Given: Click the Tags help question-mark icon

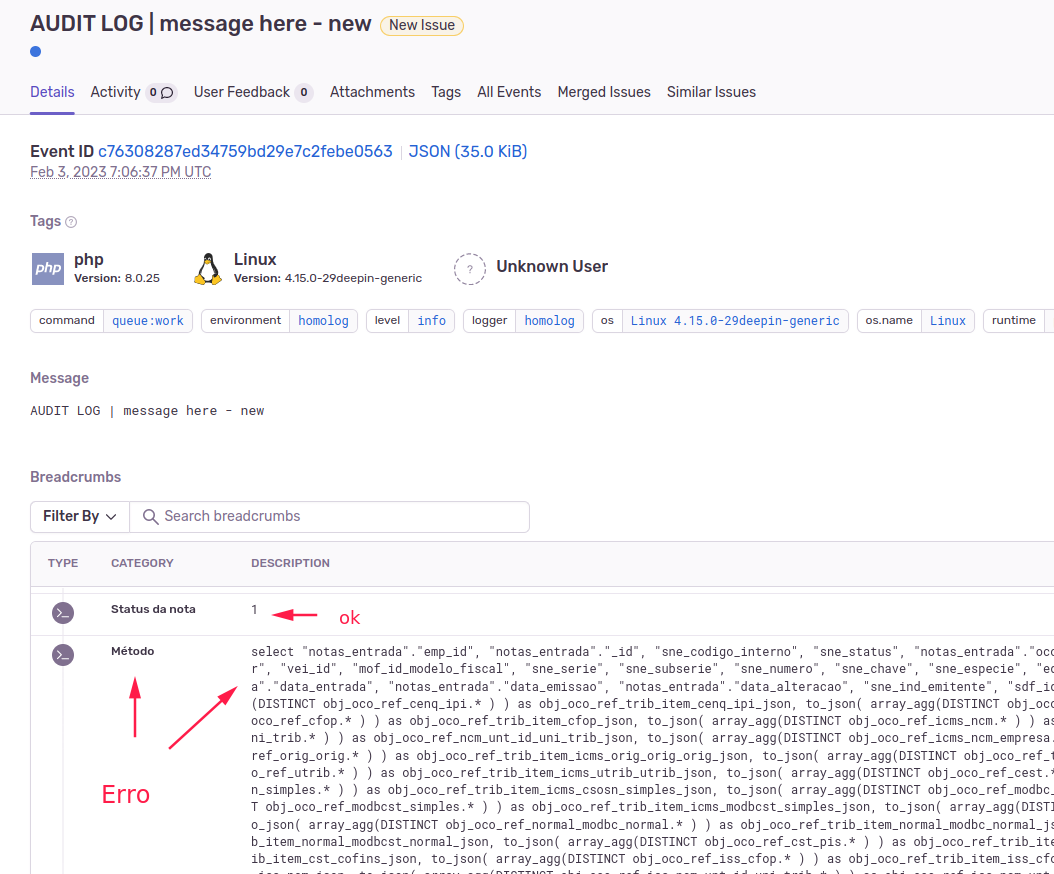Looking at the screenshot, I should coord(71,222).
